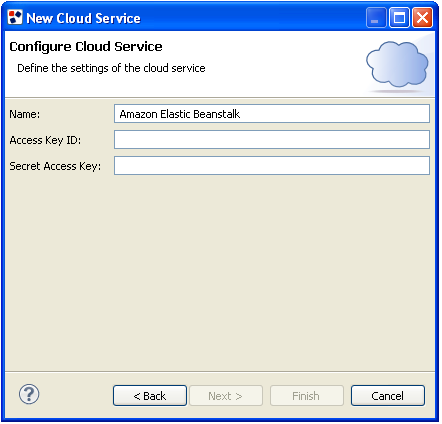This screenshot has width=442, height=424.
Task: Focus the Secret Access Key field
Action: pyautogui.click(x=272, y=166)
